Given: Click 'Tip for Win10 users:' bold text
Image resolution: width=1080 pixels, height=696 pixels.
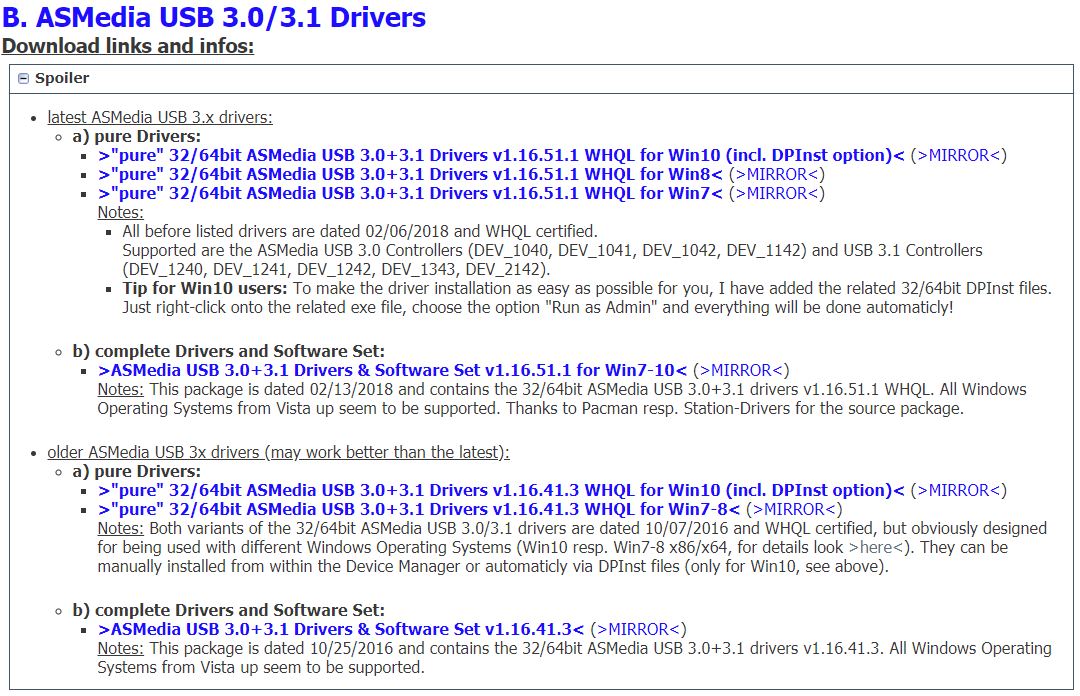Looking at the screenshot, I should coord(205,288).
